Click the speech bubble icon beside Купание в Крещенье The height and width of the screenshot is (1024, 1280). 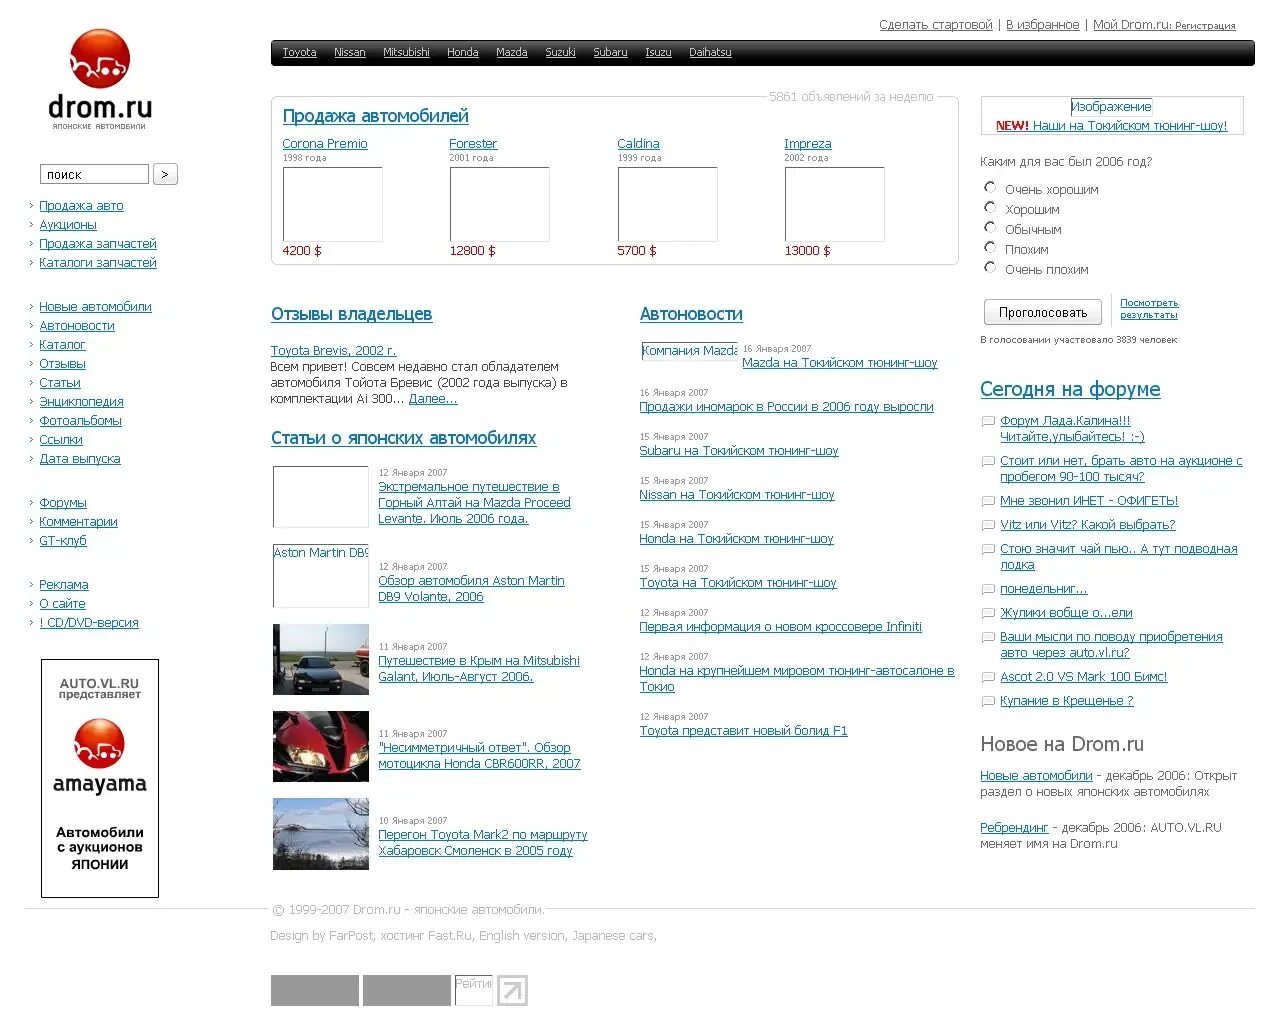[988, 701]
